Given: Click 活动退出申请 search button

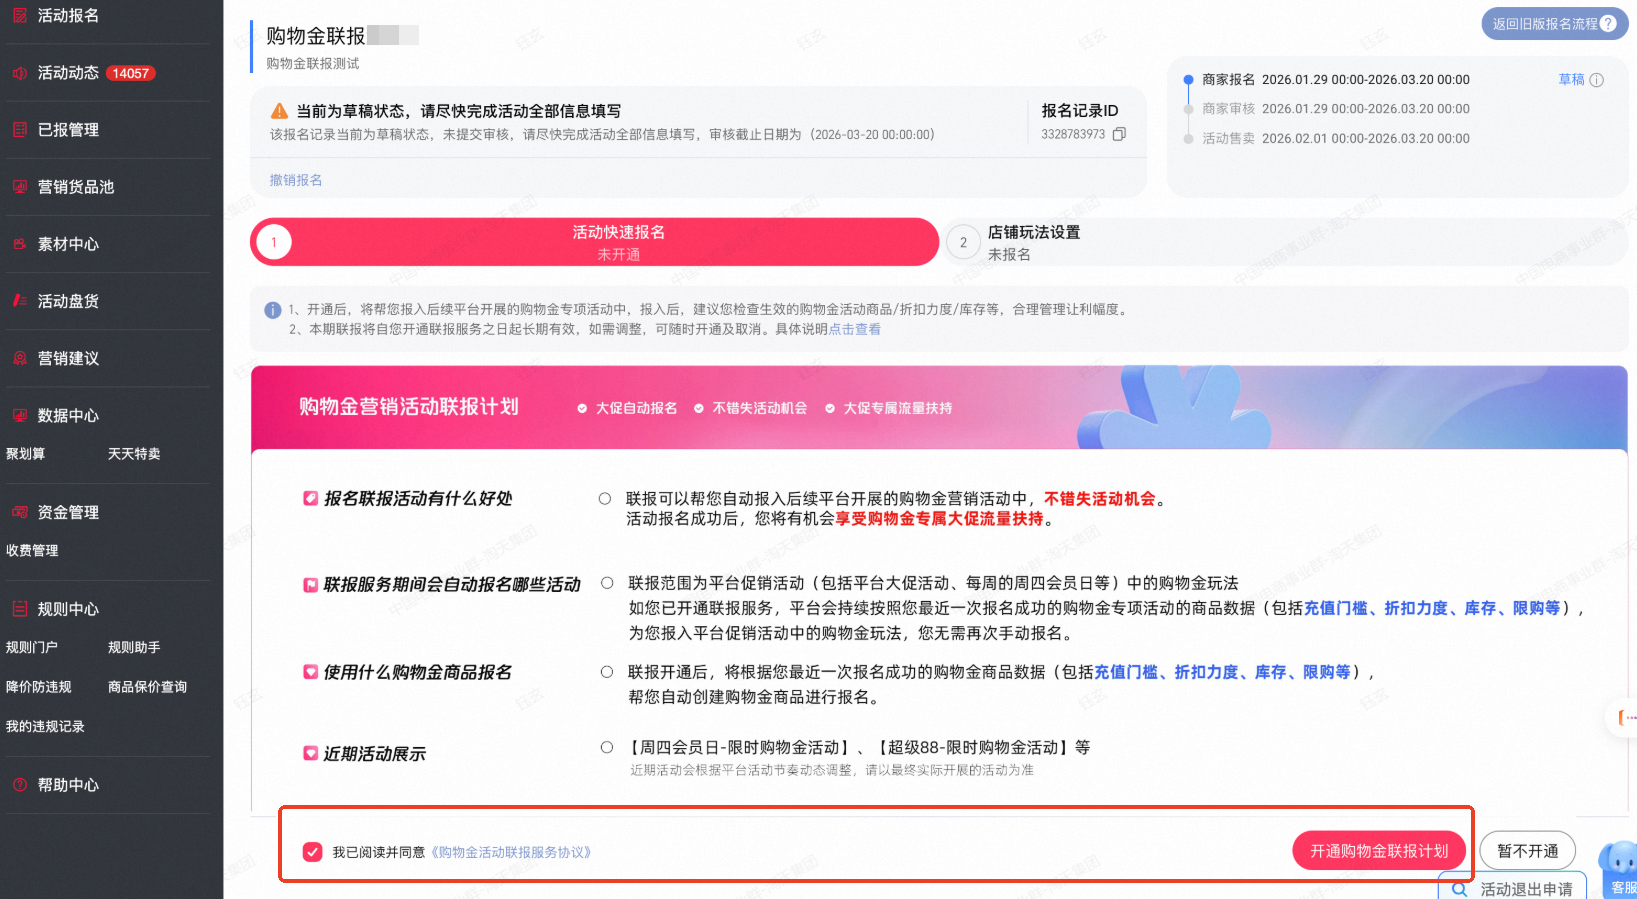Looking at the screenshot, I should point(1512,888).
